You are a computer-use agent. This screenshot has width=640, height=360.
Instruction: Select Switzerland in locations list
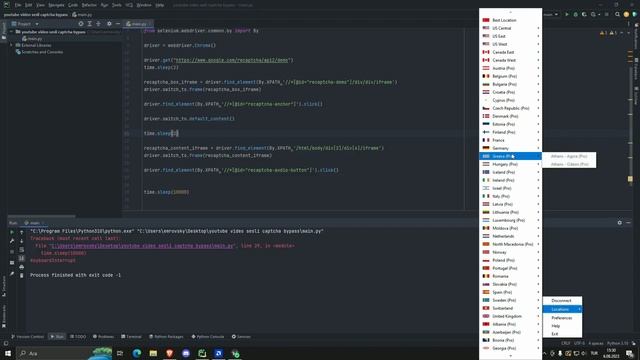point(510,308)
